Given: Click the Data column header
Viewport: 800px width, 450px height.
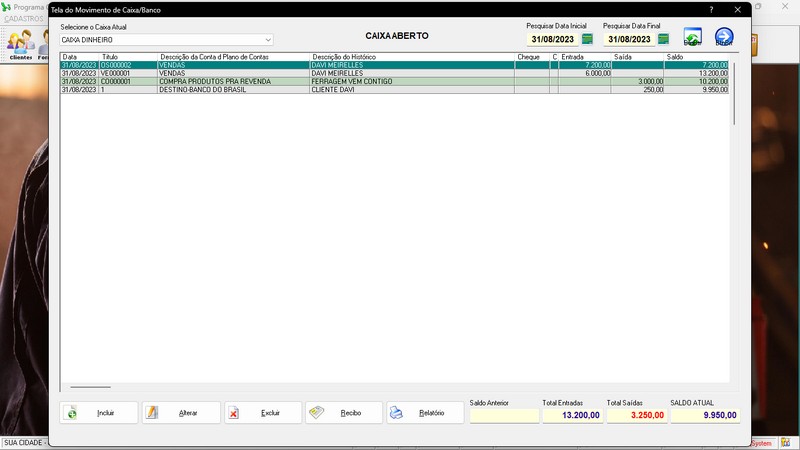Looking at the screenshot, I should [80, 57].
